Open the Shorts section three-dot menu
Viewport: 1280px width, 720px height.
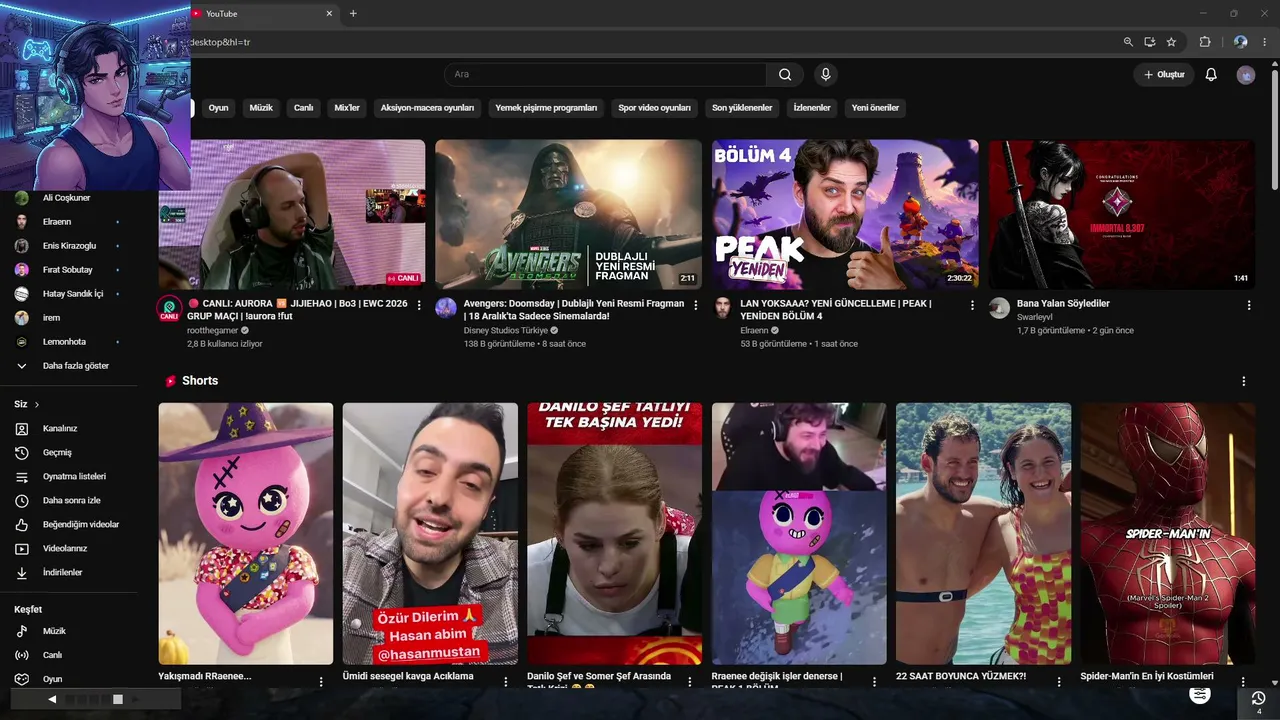point(1244,381)
